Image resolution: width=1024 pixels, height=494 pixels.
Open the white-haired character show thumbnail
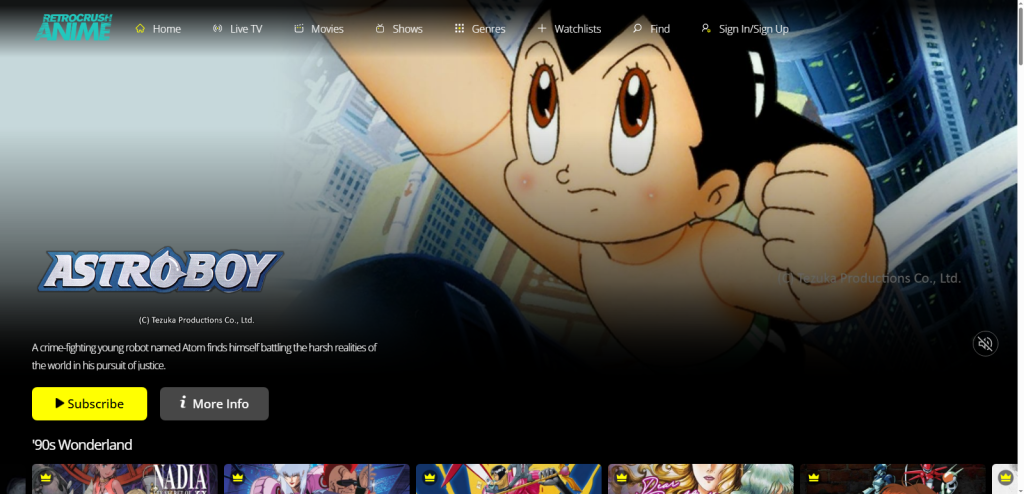pos(317,479)
